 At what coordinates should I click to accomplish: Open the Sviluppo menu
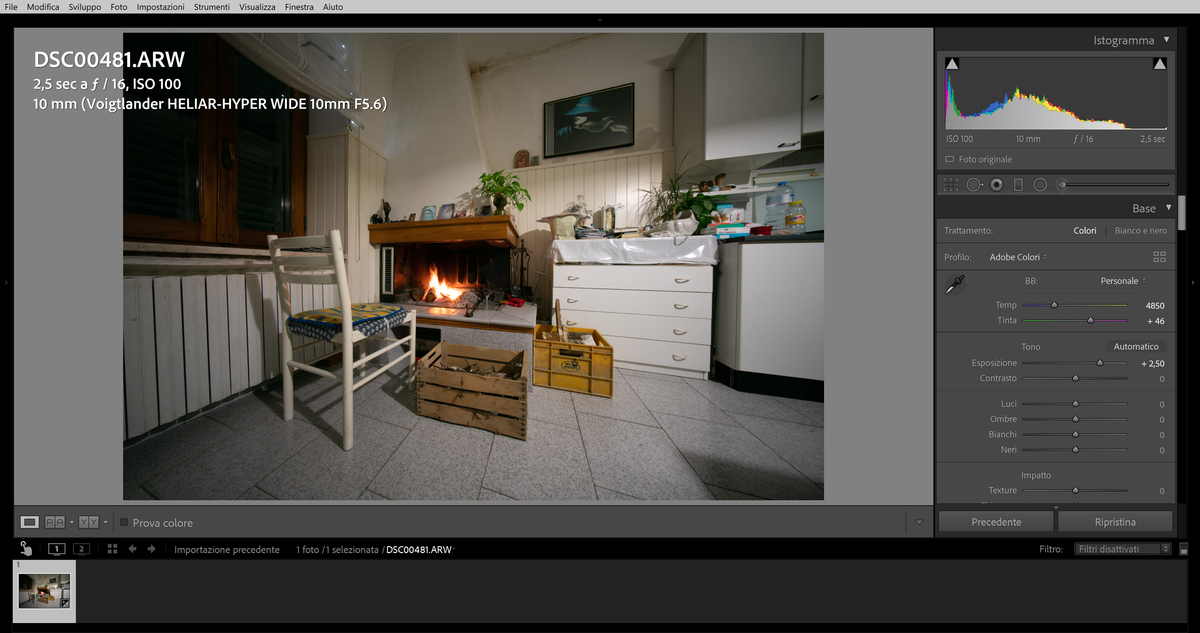coord(84,6)
